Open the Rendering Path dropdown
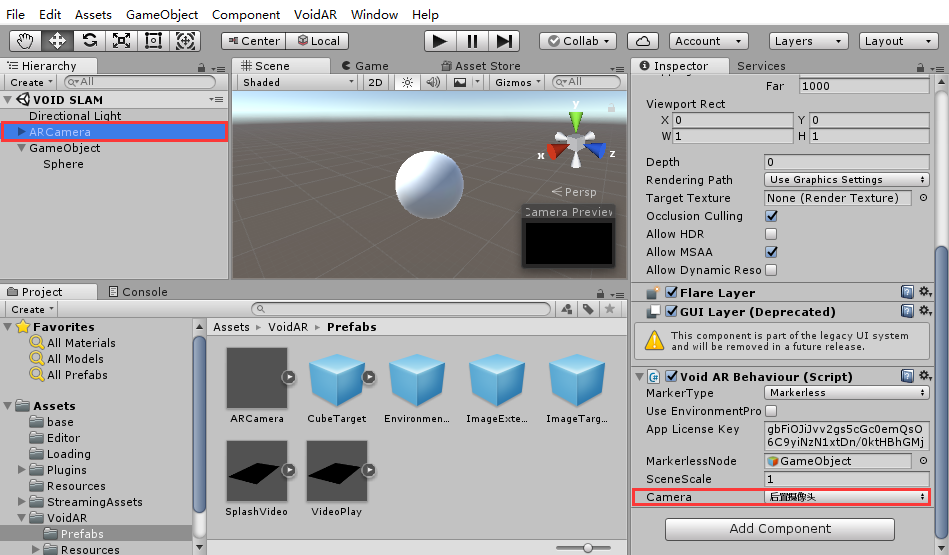Screen dimensions: 949x555 click(846, 180)
